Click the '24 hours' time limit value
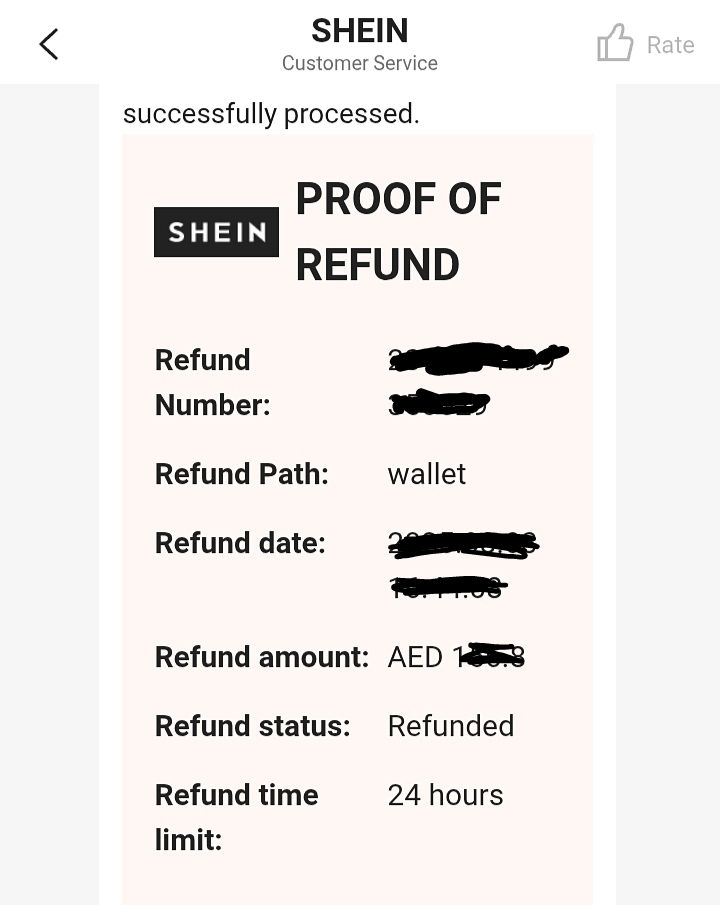720x905 pixels. [445, 795]
